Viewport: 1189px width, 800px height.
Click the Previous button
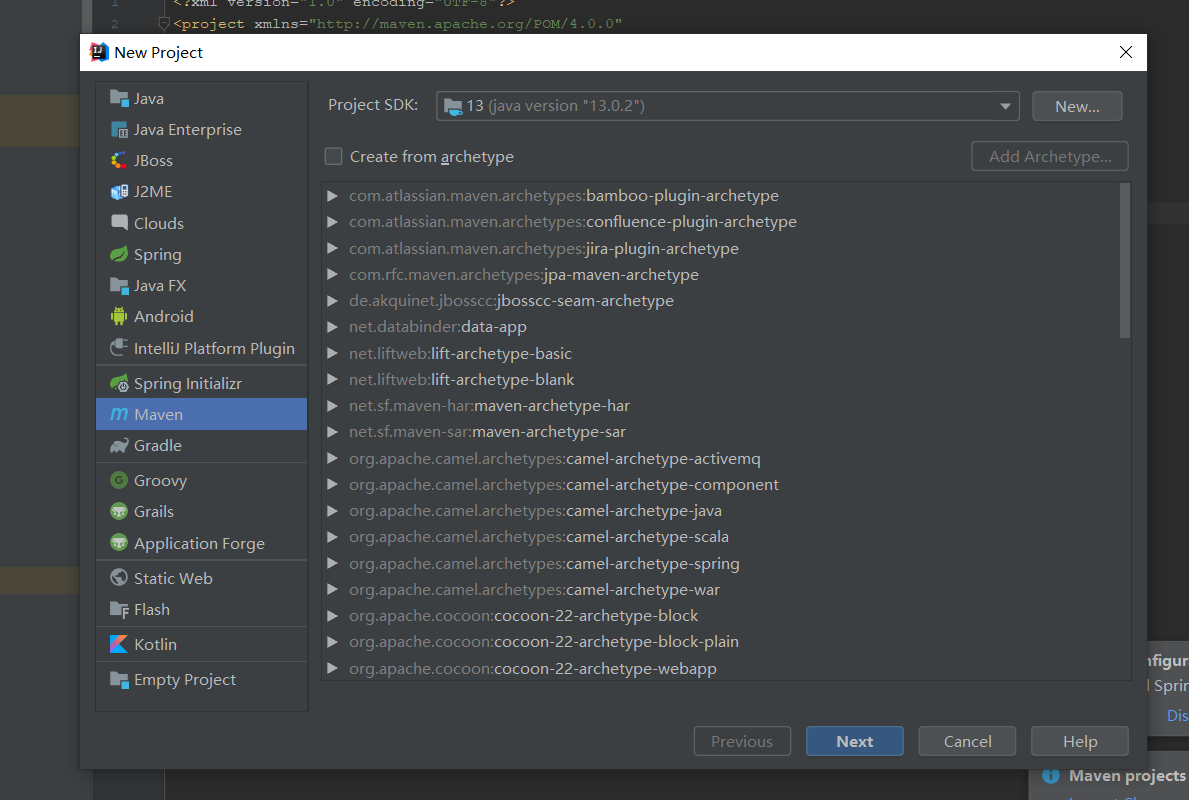click(x=742, y=742)
